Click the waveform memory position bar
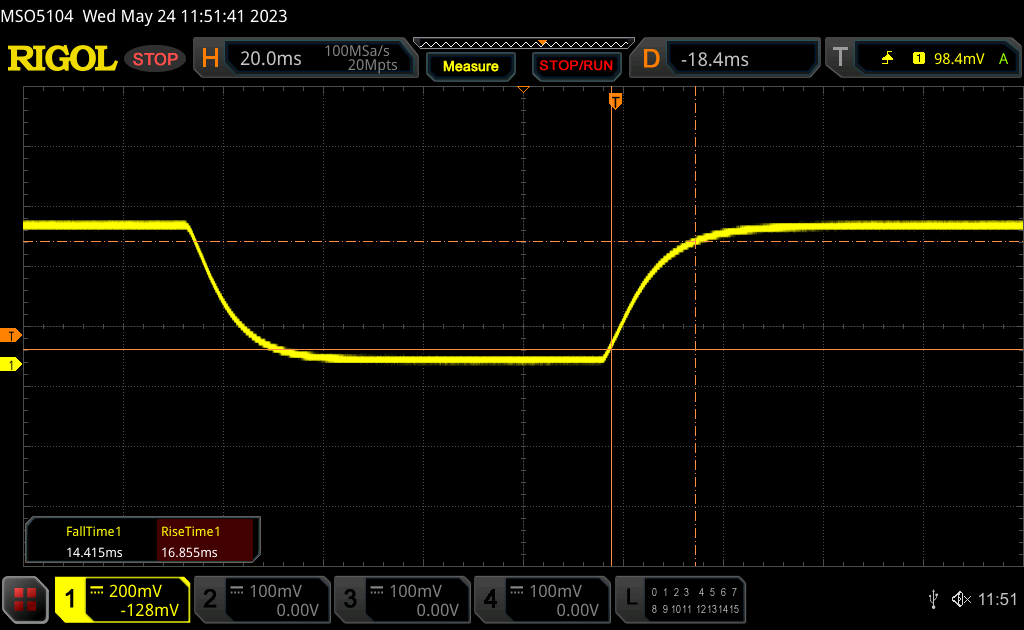Viewport: 1024px width, 630px height. point(523,44)
